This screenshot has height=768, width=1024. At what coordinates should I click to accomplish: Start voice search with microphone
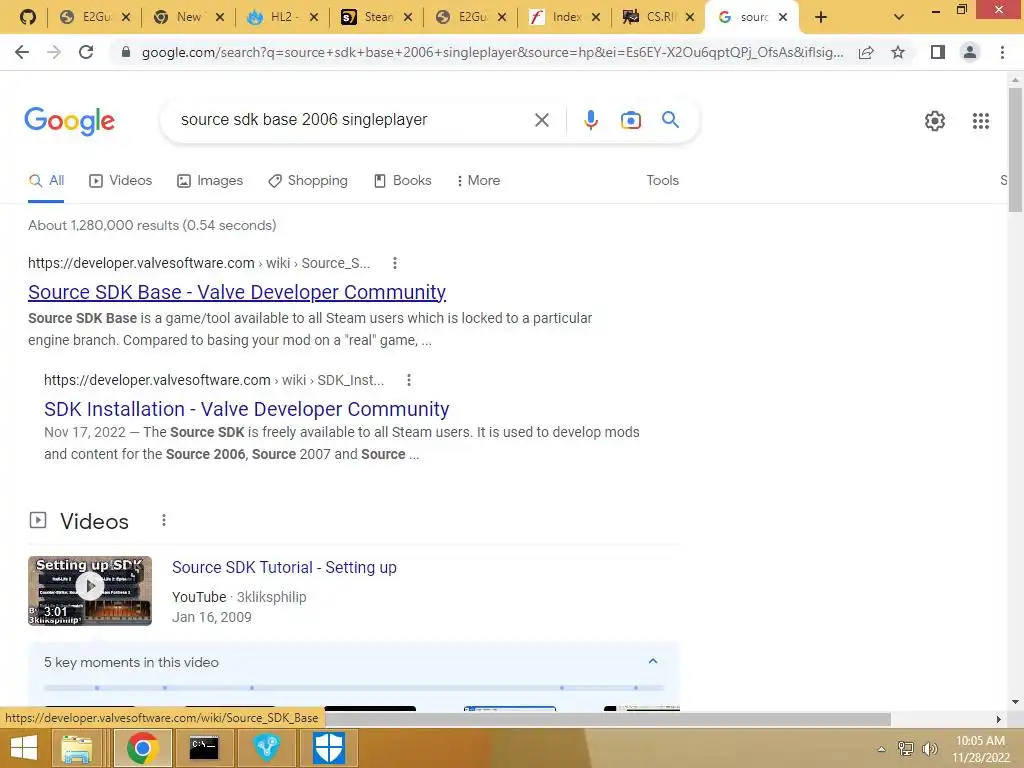590,120
